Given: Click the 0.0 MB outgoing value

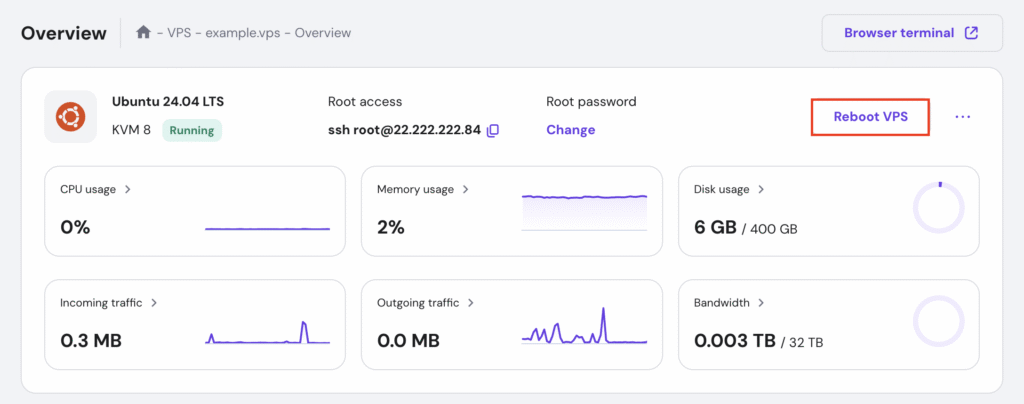Looking at the screenshot, I should (x=408, y=341).
